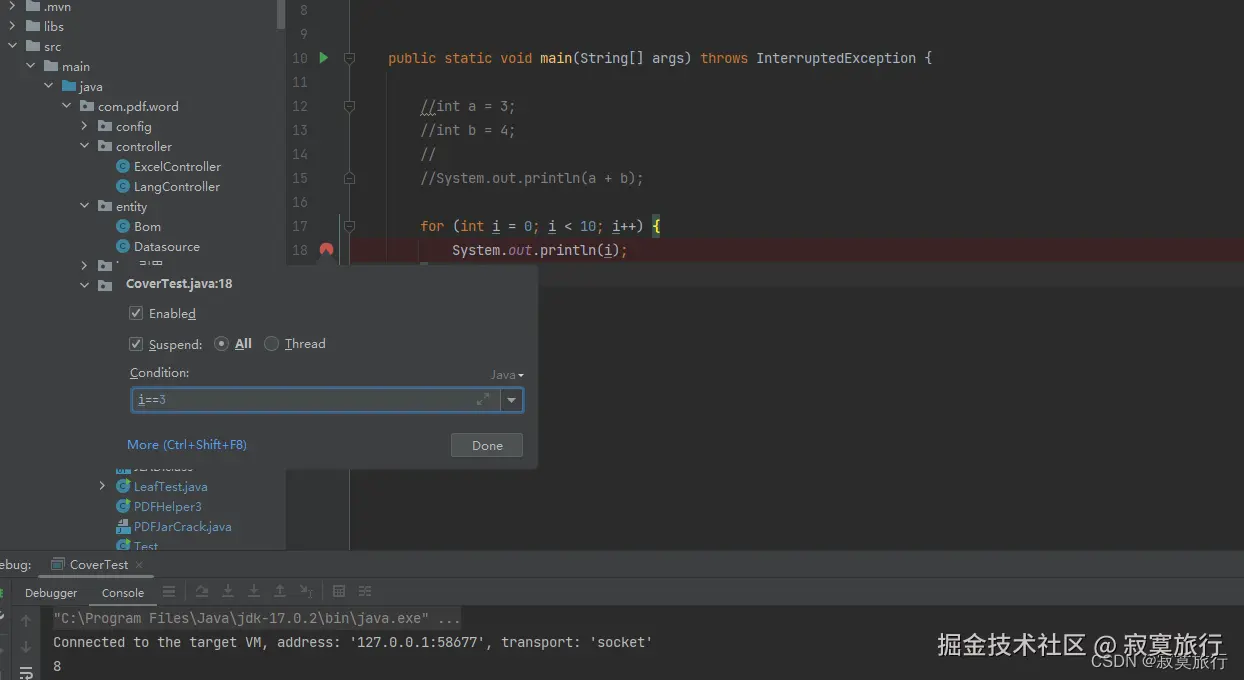Click the commented 'int a = 3;' line
Image resolution: width=1244 pixels, height=680 pixels.
468,106
